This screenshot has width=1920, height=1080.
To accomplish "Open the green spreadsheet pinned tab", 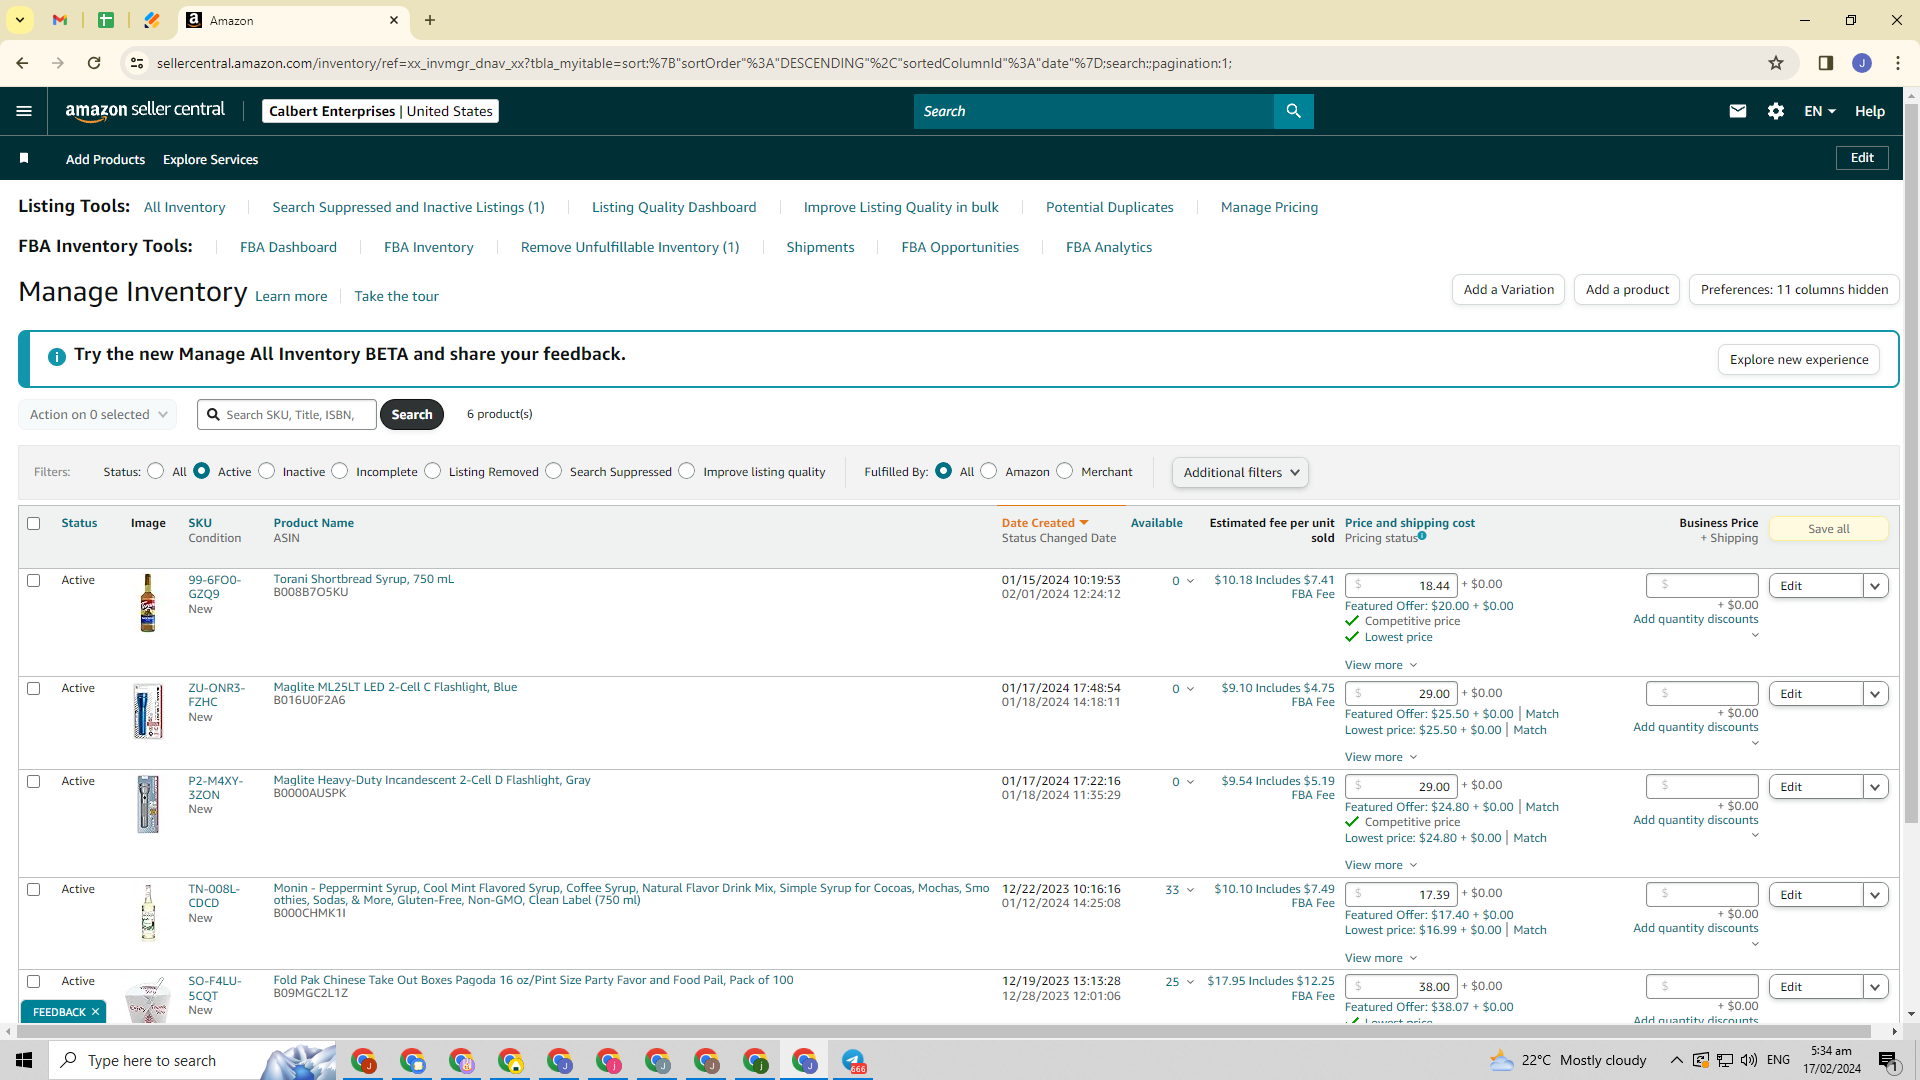I will 106,20.
